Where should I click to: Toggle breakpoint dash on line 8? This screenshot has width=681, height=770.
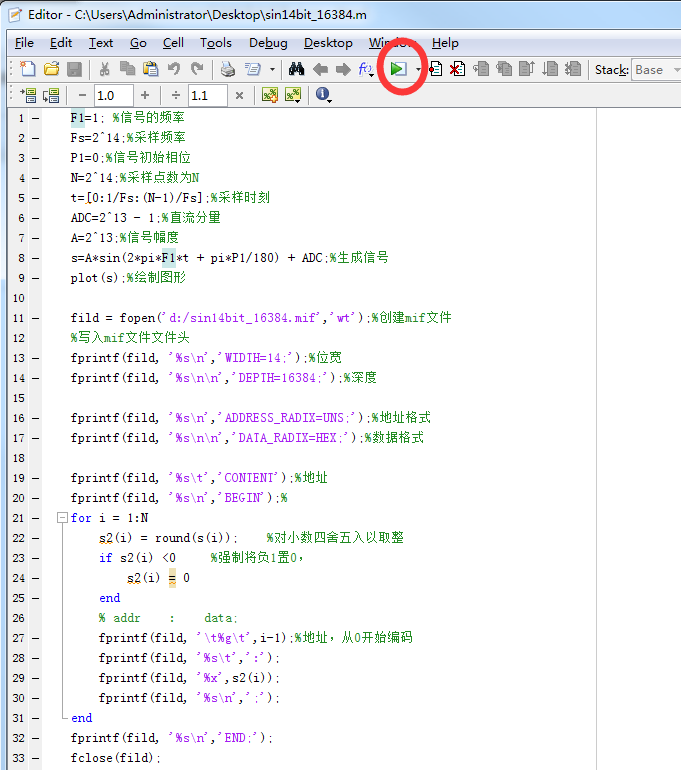coord(35,258)
